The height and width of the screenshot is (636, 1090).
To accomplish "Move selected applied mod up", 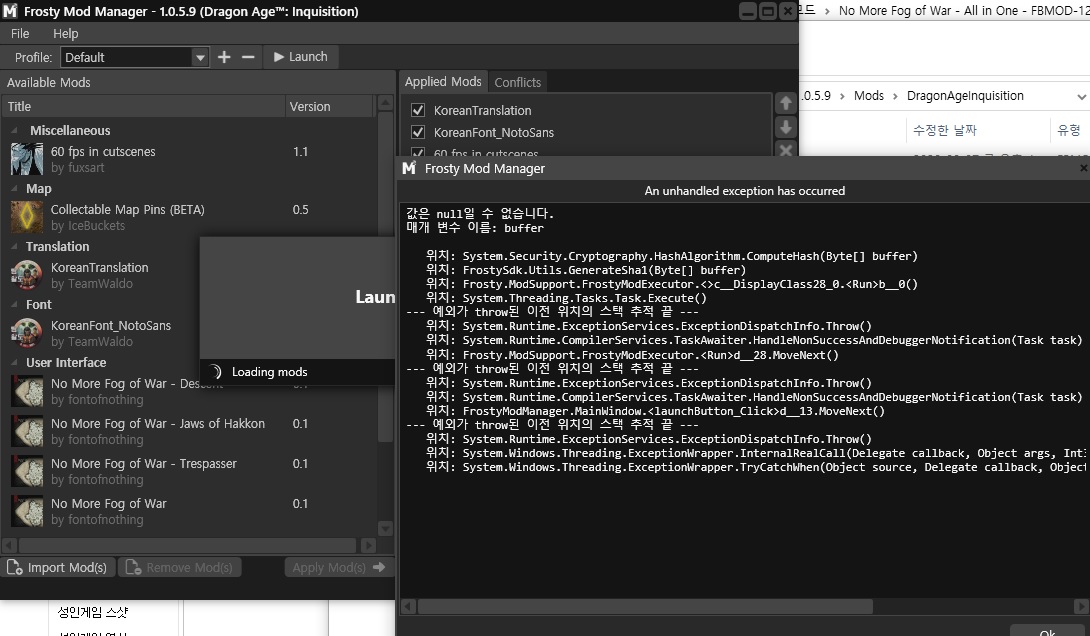I will (786, 104).
